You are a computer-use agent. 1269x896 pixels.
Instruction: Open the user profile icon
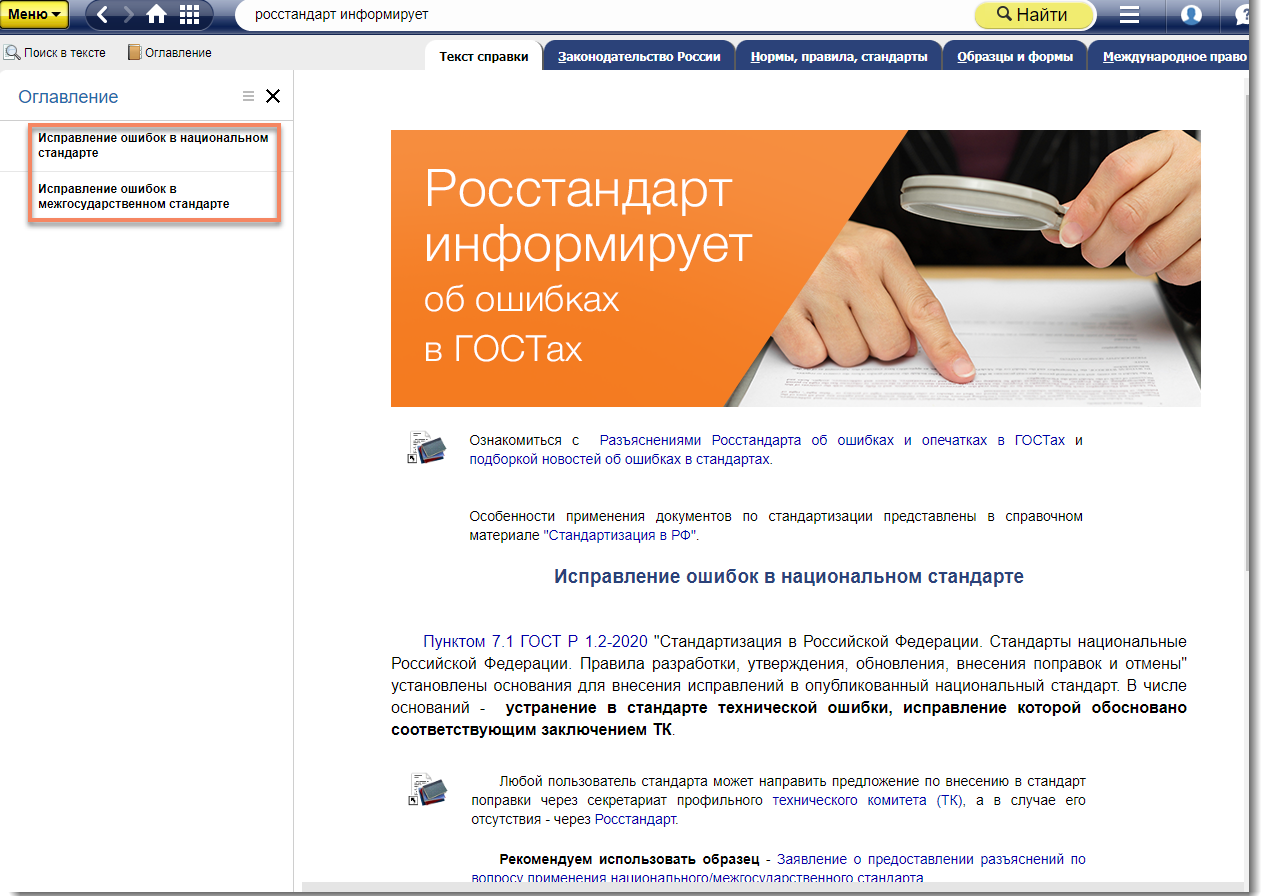click(1191, 15)
